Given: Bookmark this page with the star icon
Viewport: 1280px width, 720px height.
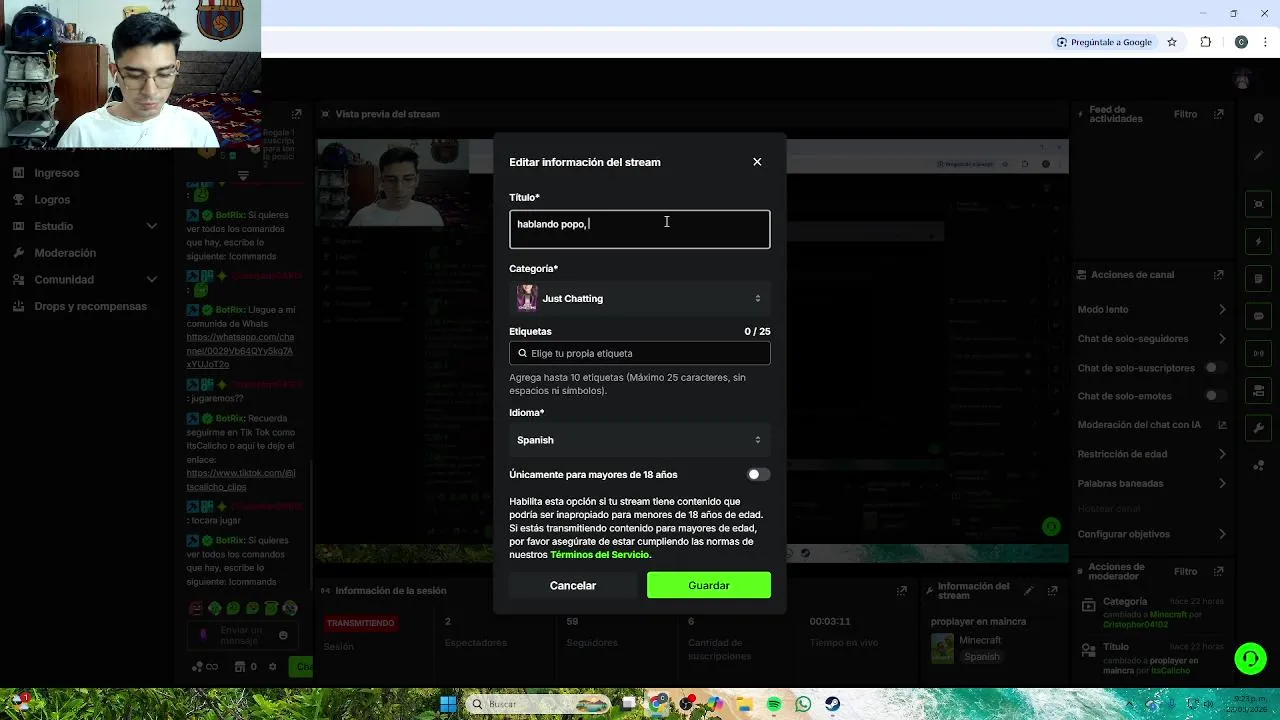Looking at the screenshot, I should click(1172, 42).
